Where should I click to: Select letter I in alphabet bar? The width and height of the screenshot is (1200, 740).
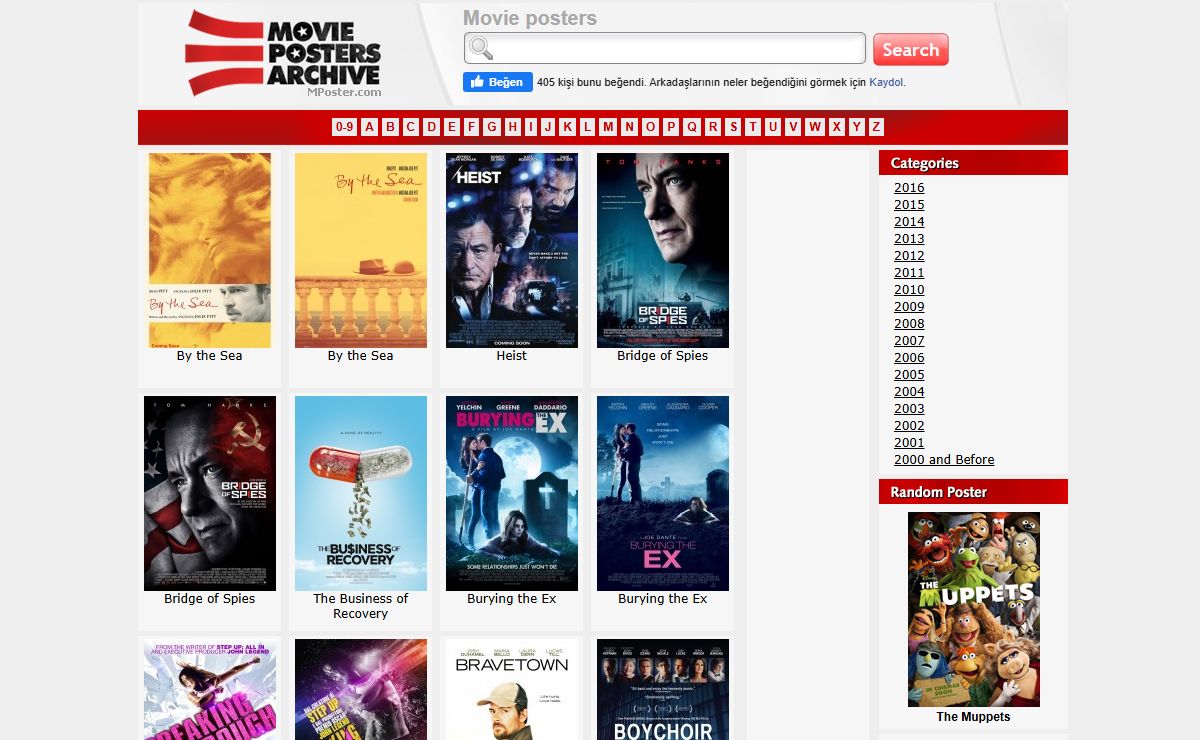click(x=530, y=127)
